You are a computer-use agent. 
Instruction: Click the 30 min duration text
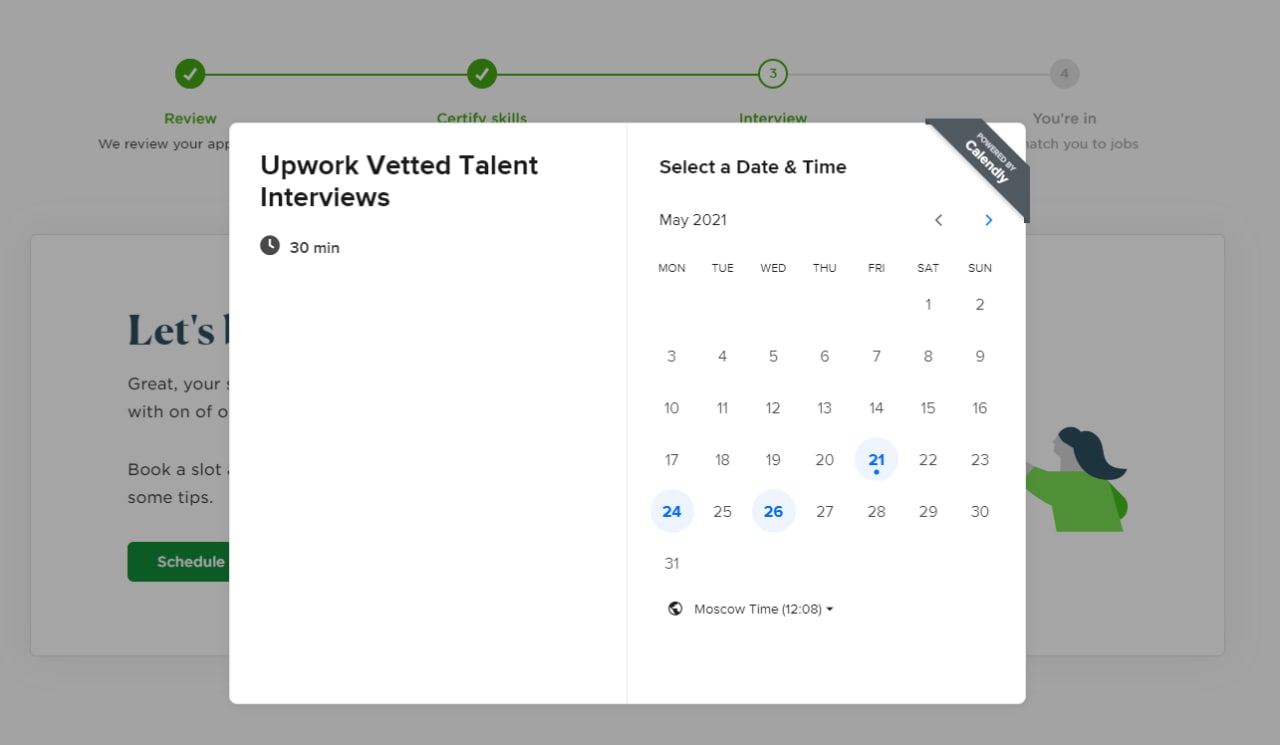click(x=315, y=248)
